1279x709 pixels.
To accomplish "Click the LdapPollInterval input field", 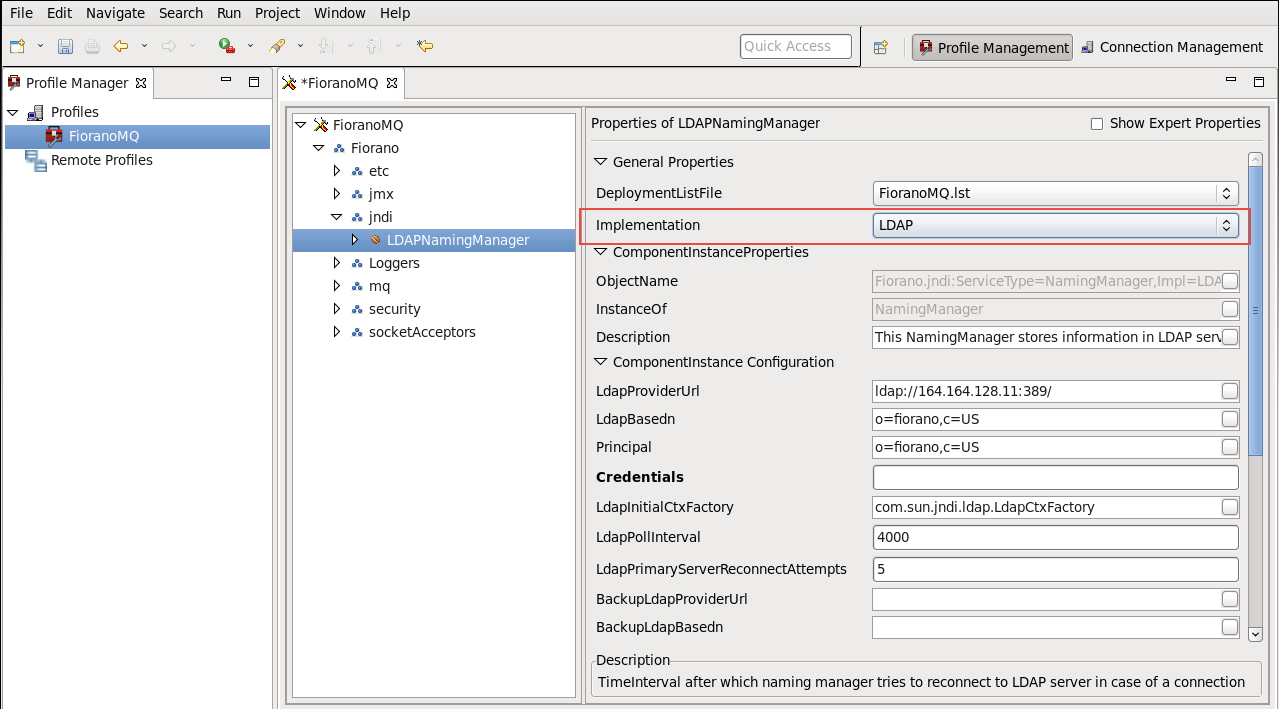I will [x=1056, y=537].
